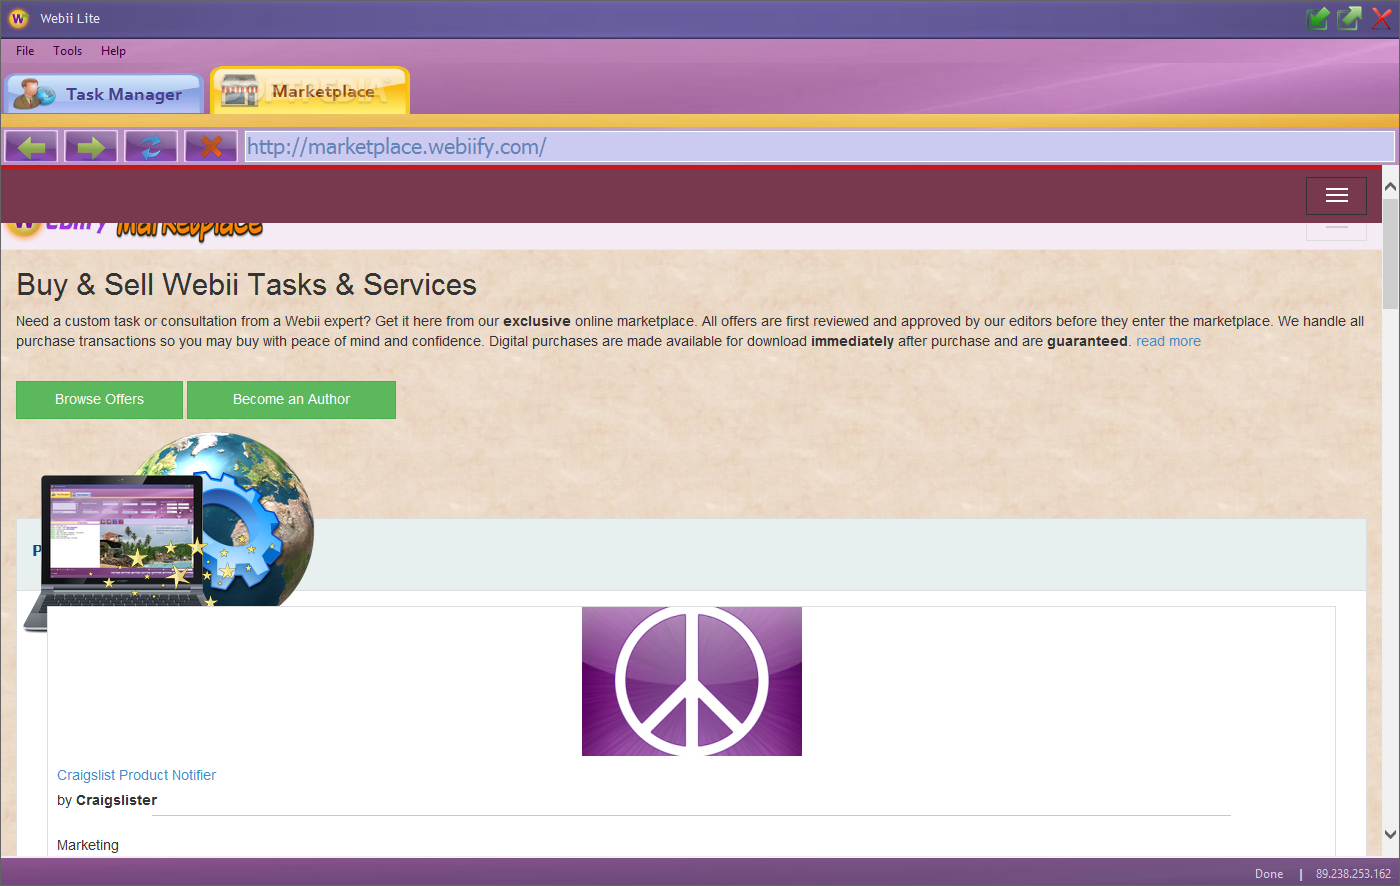Image resolution: width=1400 pixels, height=886 pixels.
Task: Click the first green arrow window button
Action: (x=1318, y=18)
